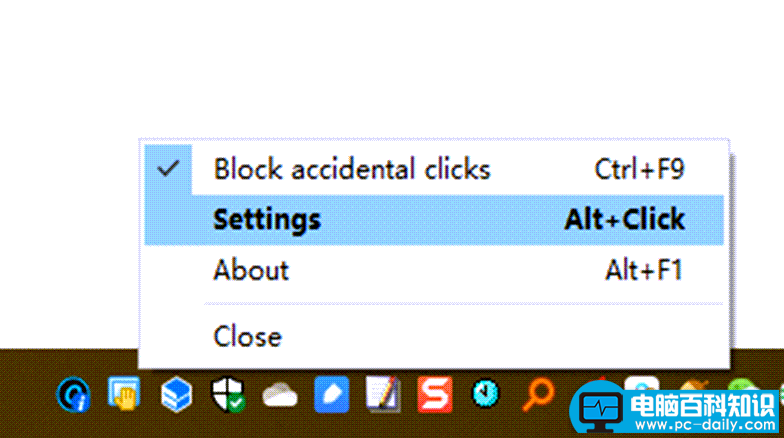Toggle the Block accidental clicks option
784x438 pixels.
[434, 169]
